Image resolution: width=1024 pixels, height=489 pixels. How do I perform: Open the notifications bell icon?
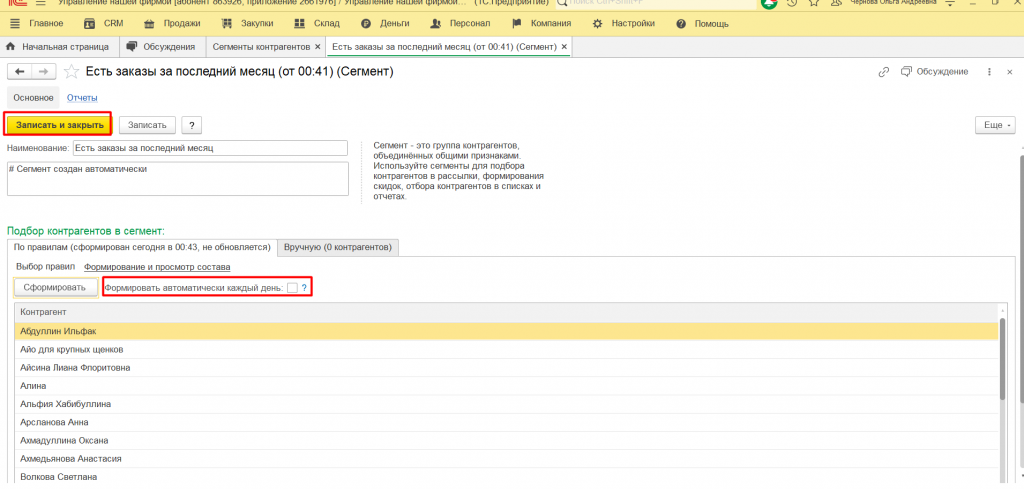point(768,3)
